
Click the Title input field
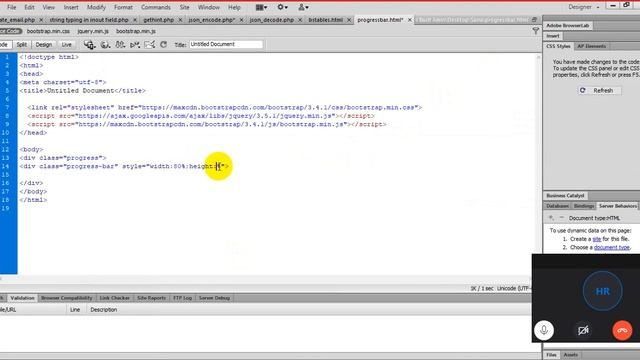(x=226, y=44)
